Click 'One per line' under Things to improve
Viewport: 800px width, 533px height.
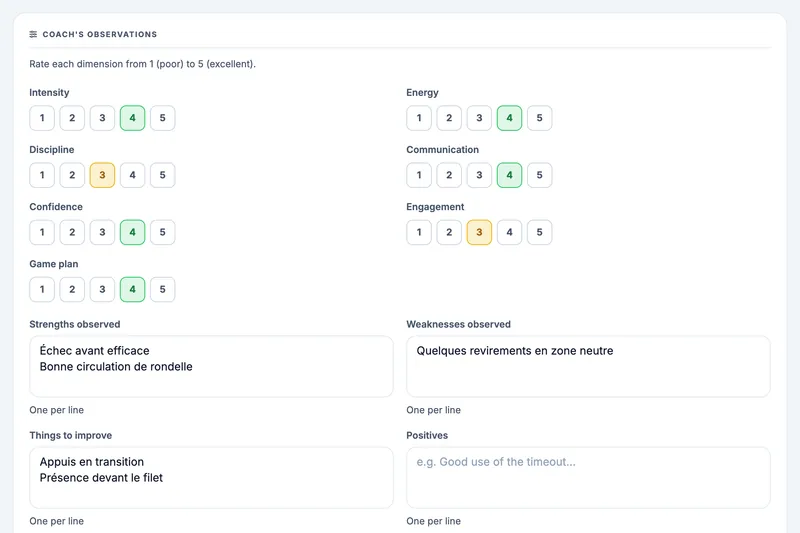[x=56, y=521]
